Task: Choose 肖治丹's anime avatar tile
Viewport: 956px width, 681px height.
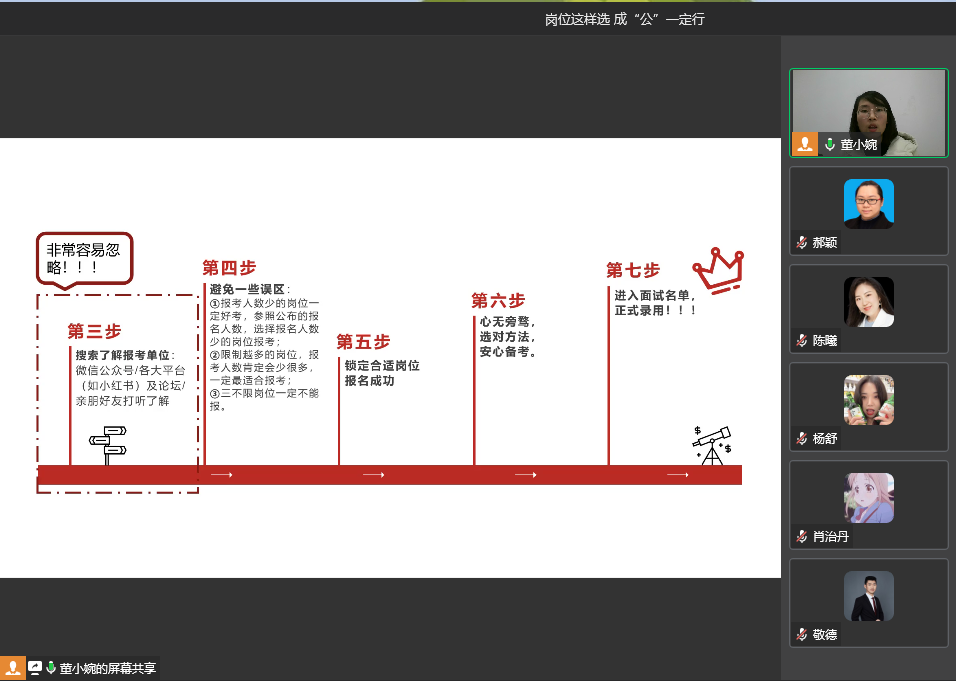Action: click(868, 498)
